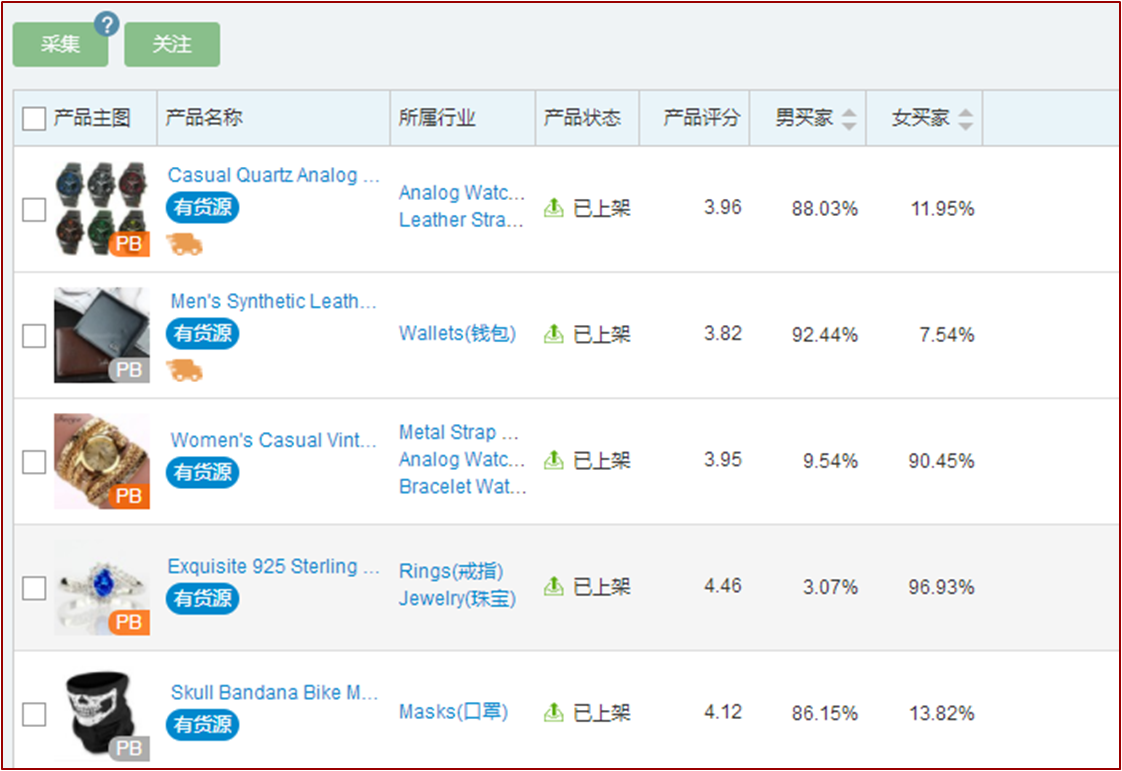The height and width of the screenshot is (771, 1122).
Task: Click the green listed status icon for Wallets row
Action: click(x=554, y=334)
